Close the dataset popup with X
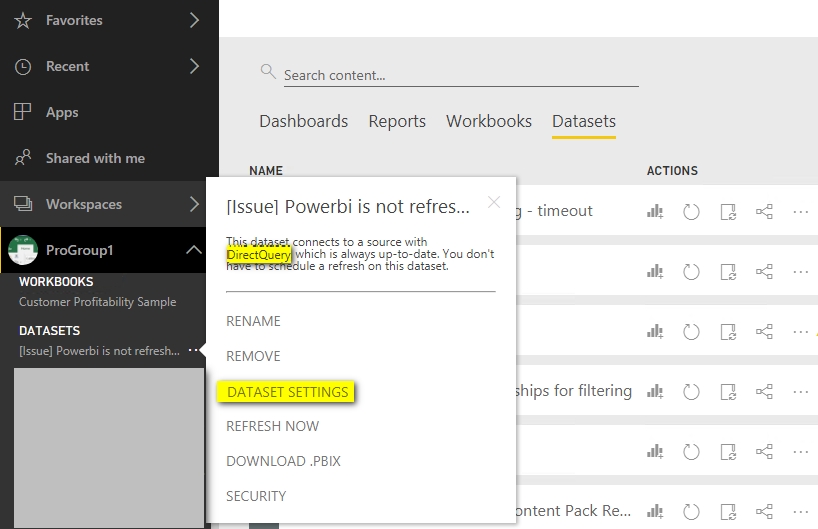This screenshot has height=529, width=818. coord(494,202)
